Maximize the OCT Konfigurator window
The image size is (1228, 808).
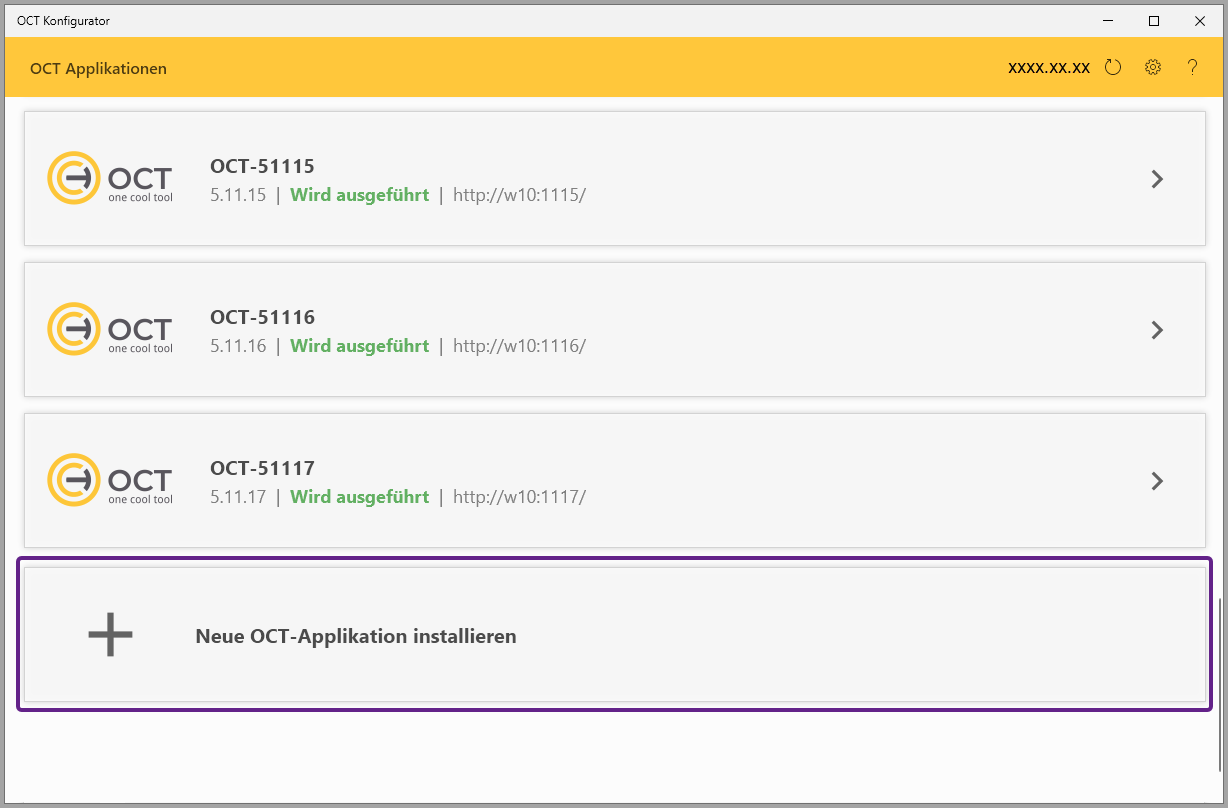click(x=1154, y=20)
